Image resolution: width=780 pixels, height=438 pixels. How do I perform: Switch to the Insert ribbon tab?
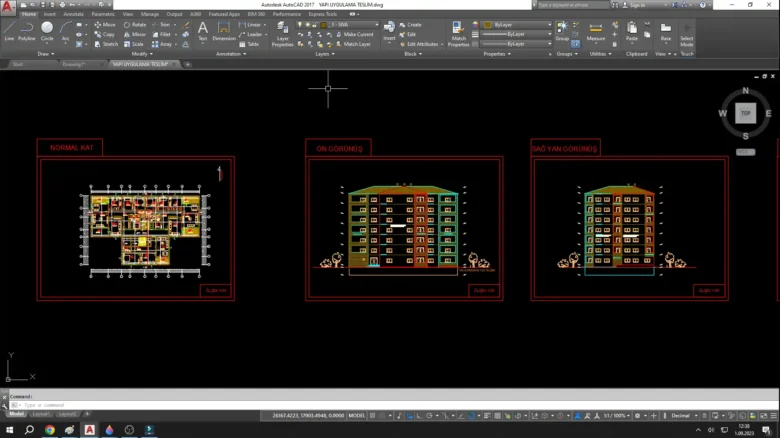50,14
